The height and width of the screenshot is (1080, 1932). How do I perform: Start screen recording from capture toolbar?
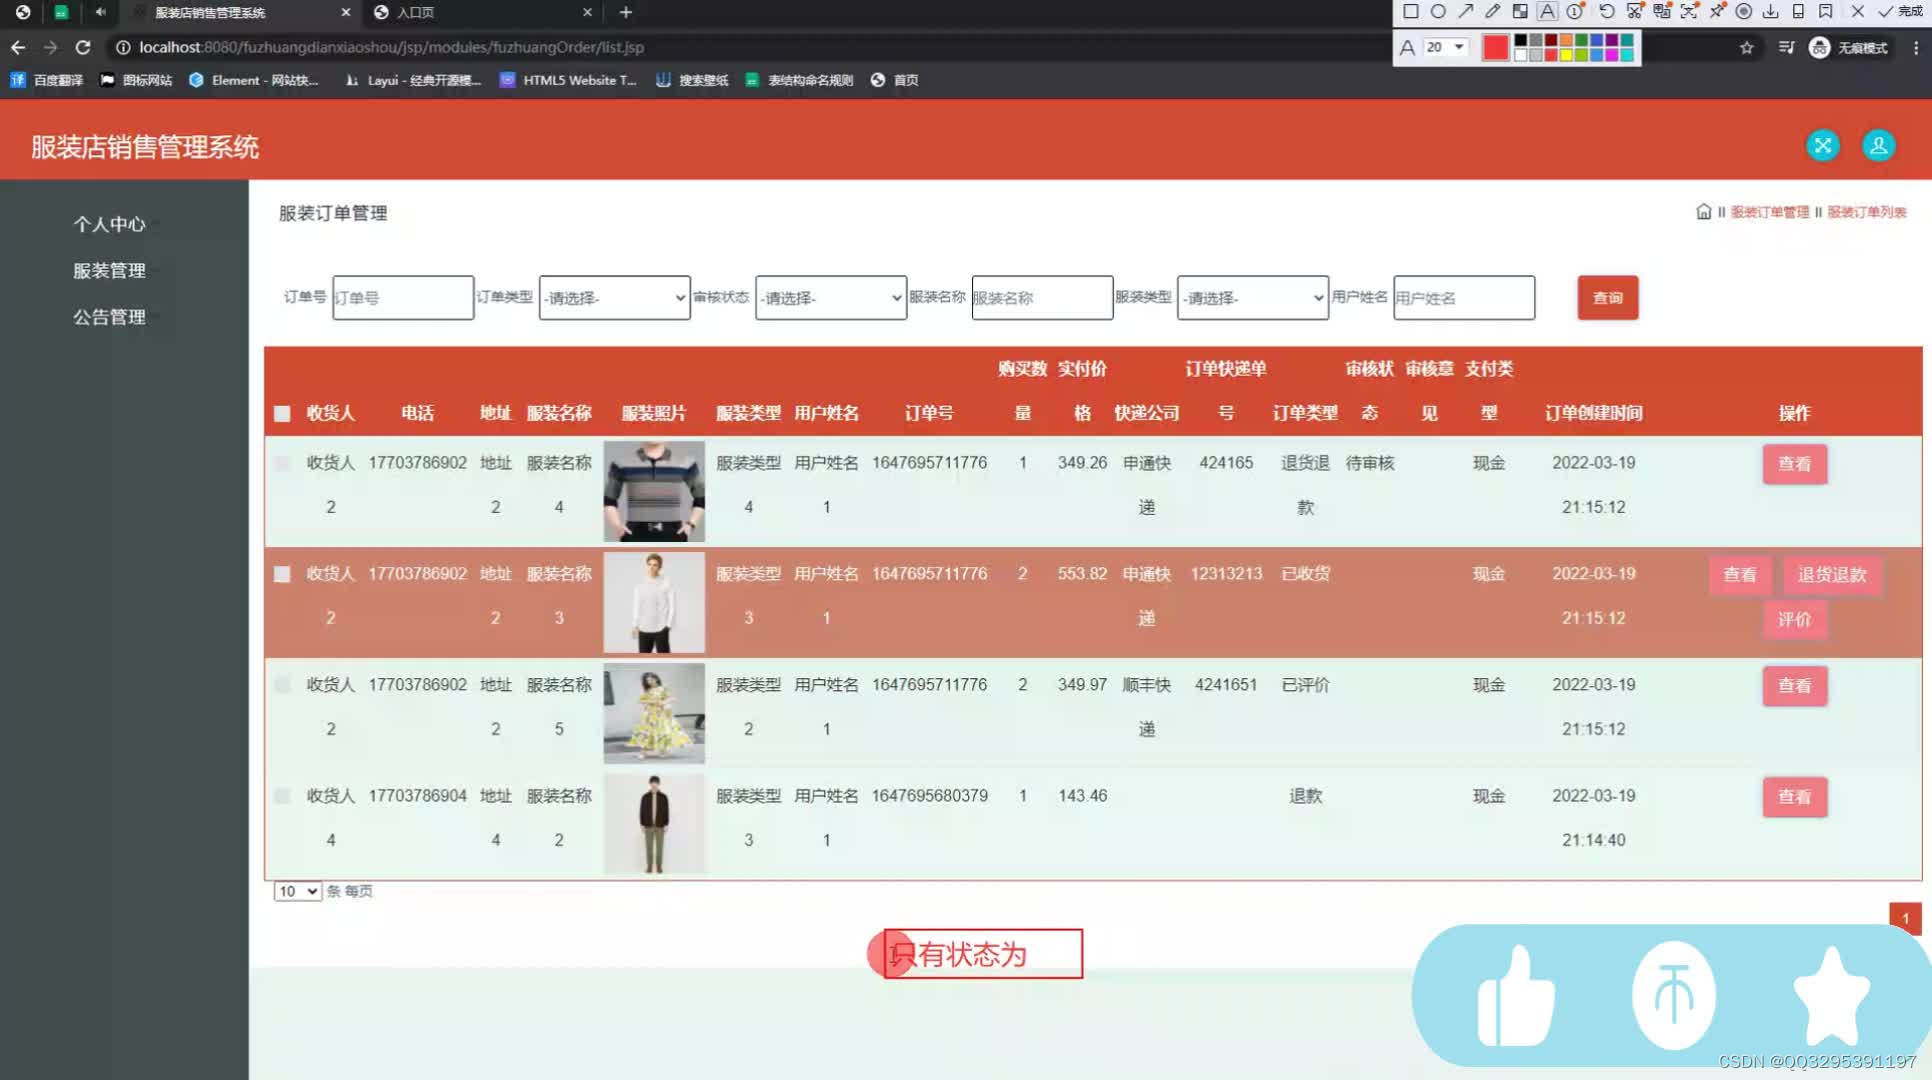click(x=1743, y=11)
